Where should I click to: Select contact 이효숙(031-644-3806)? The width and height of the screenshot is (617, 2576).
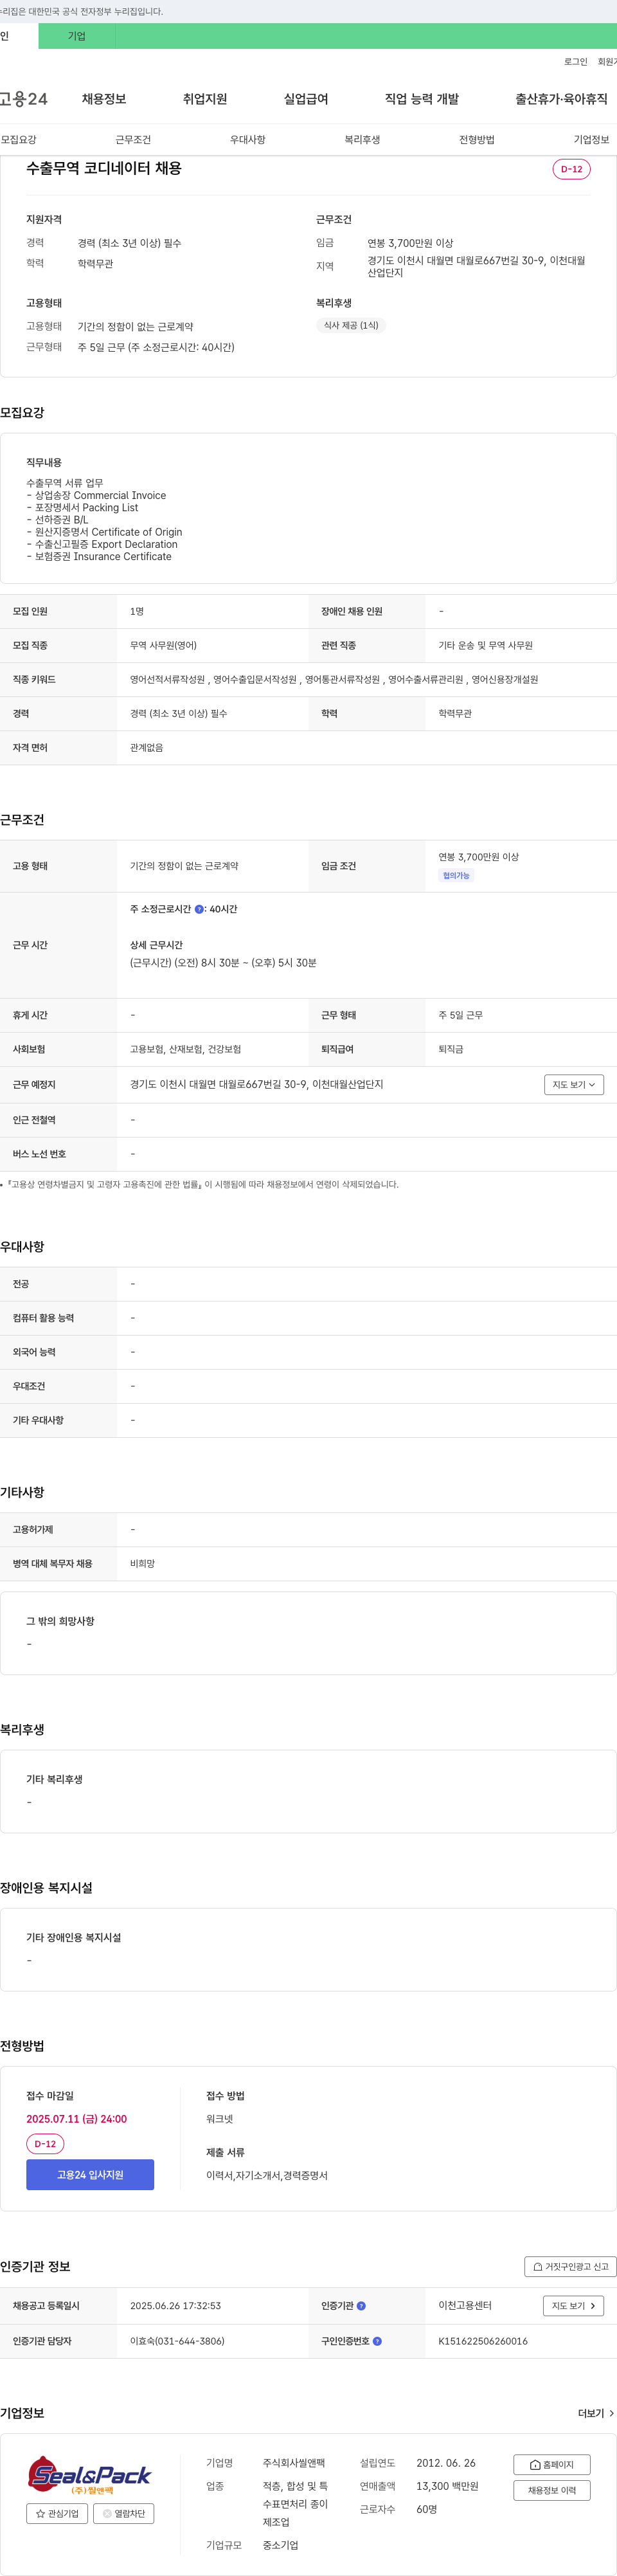pyautogui.click(x=177, y=2341)
